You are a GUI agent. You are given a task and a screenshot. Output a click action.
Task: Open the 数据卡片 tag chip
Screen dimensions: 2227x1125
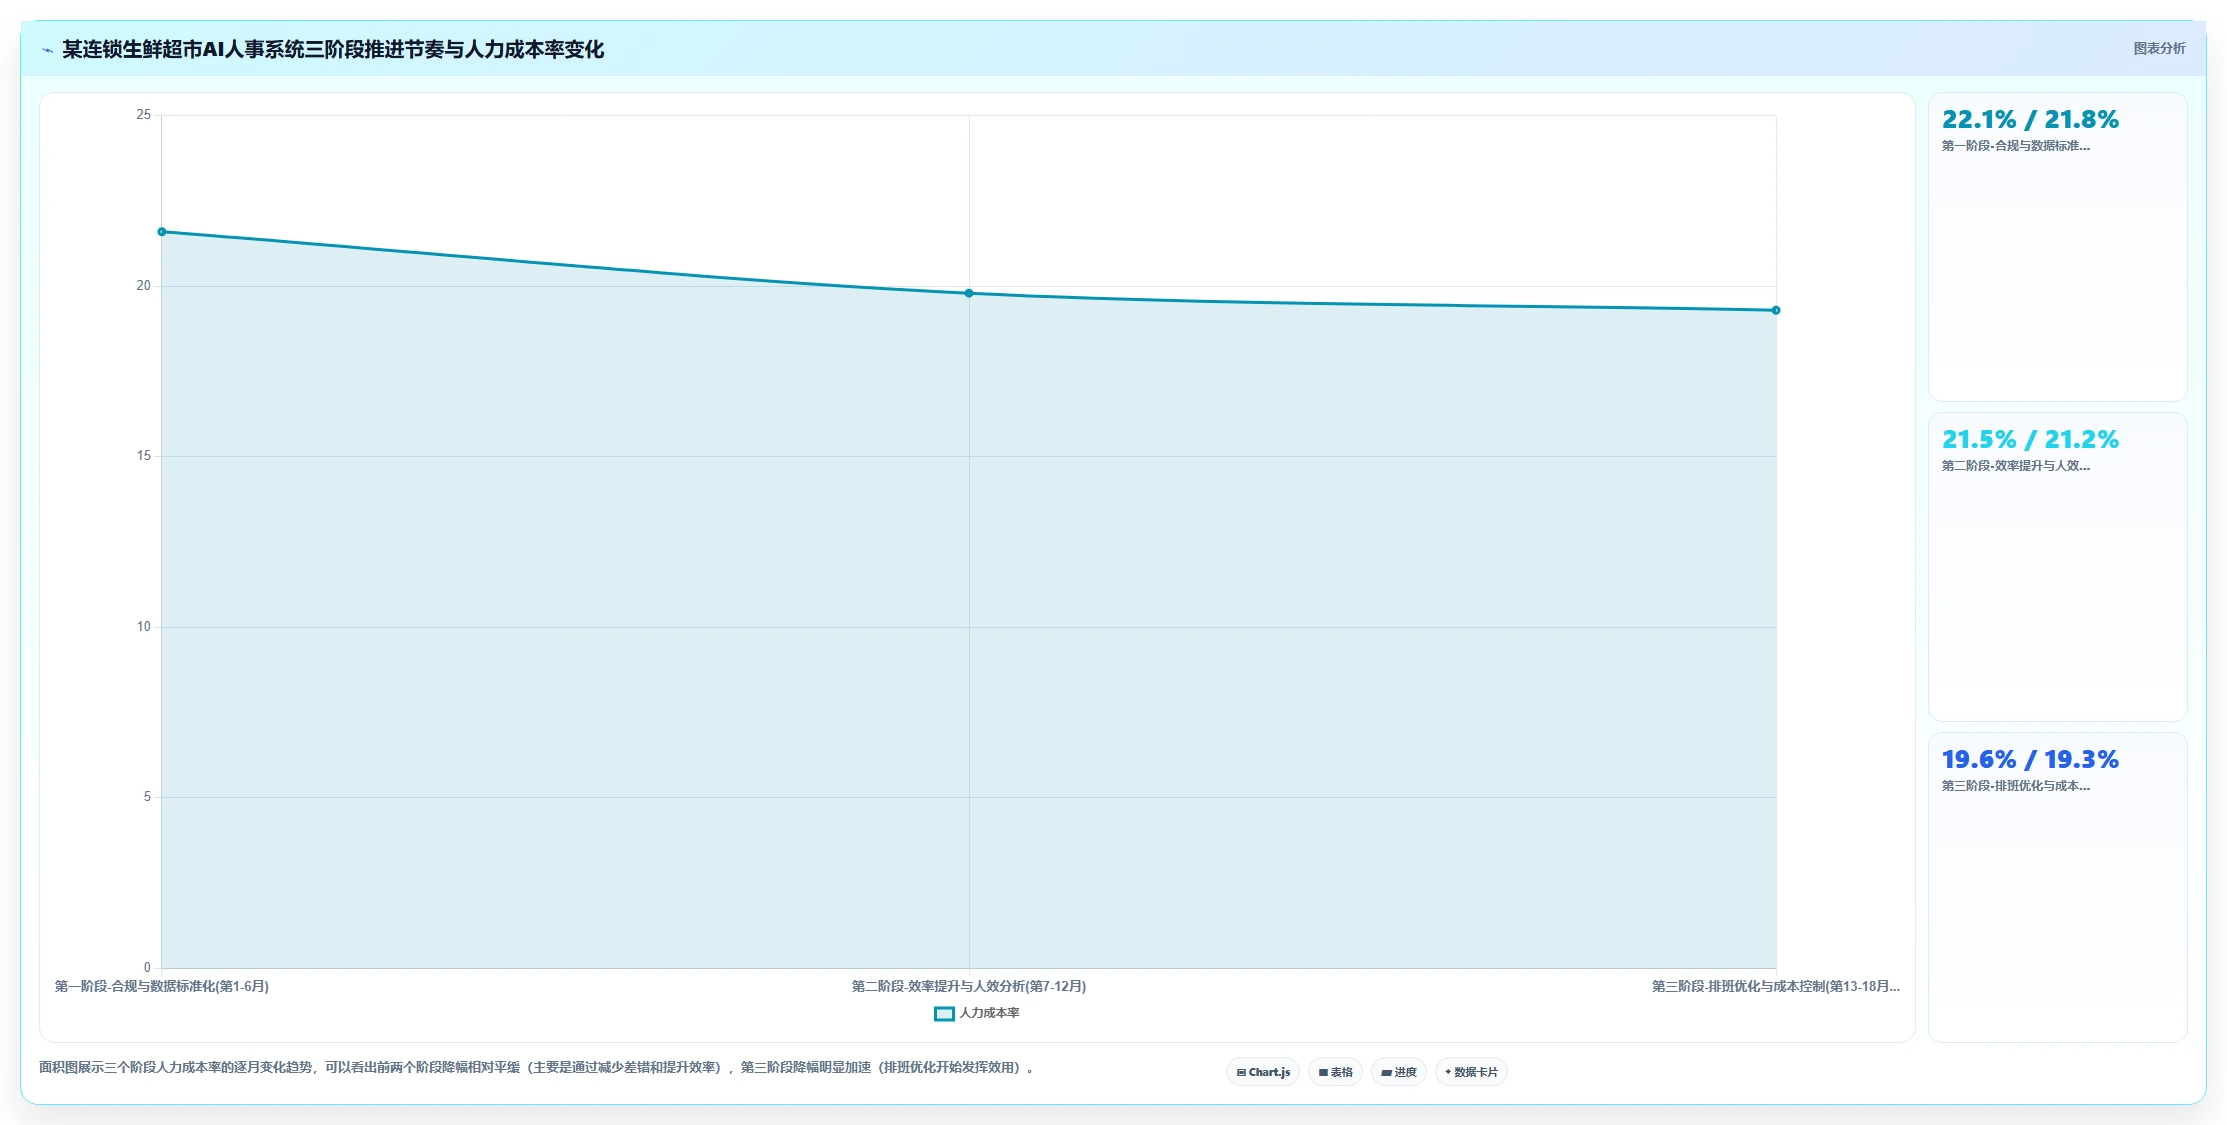click(x=1471, y=1072)
